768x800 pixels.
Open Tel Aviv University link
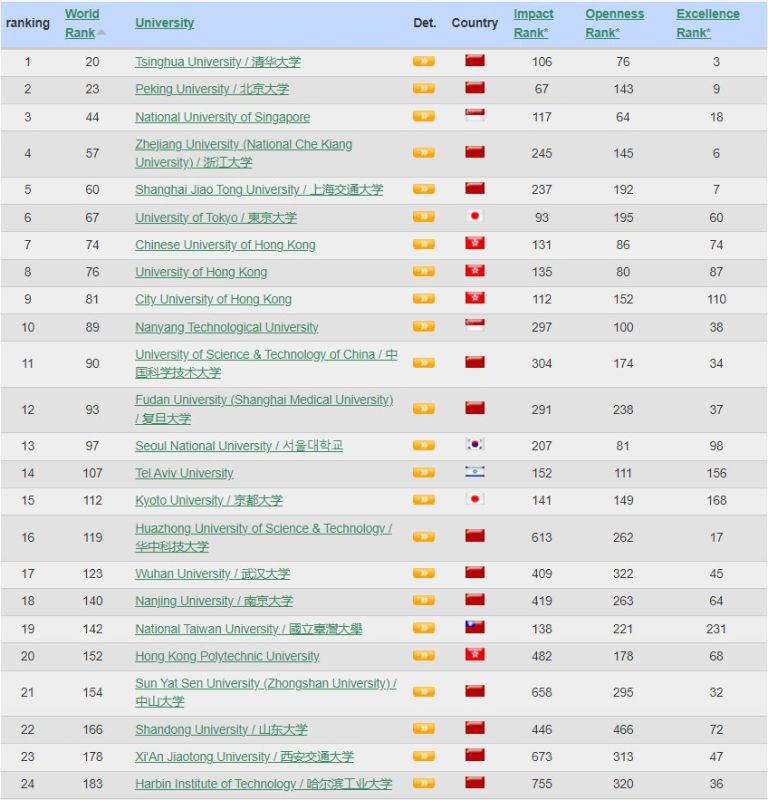[184, 473]
